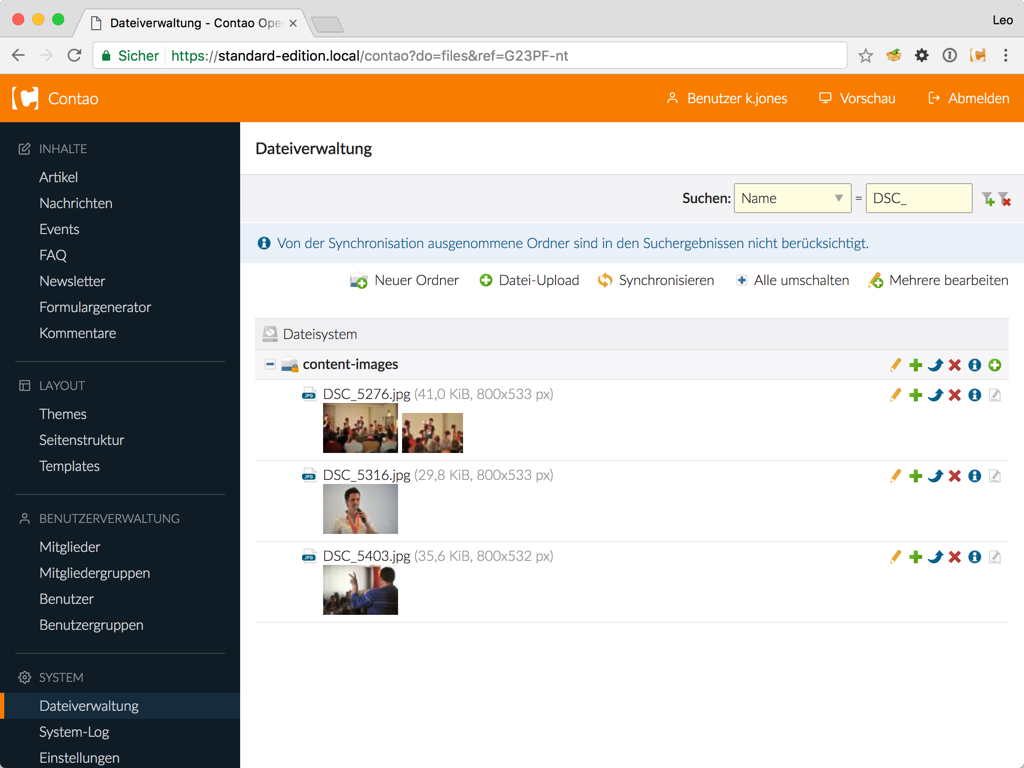This screenshot has height=768, width=1024.
Task: Open the Name search field dropdown
Action: click(792, 198)
